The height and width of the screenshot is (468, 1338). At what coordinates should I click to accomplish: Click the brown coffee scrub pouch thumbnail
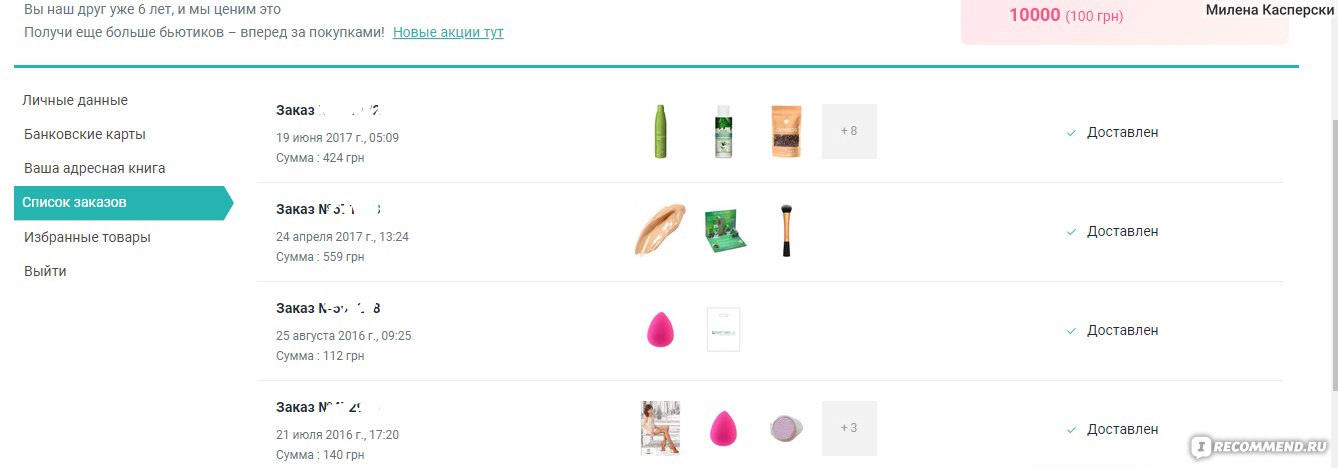pos(786,131)
